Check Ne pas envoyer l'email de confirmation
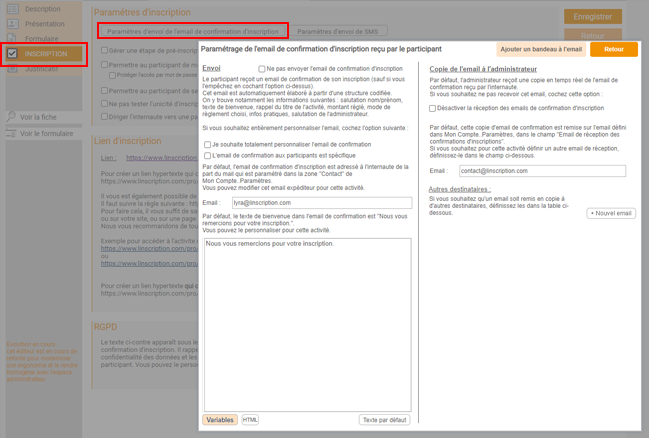This screenshot has width=649, height=438. [x=262, y=69]
